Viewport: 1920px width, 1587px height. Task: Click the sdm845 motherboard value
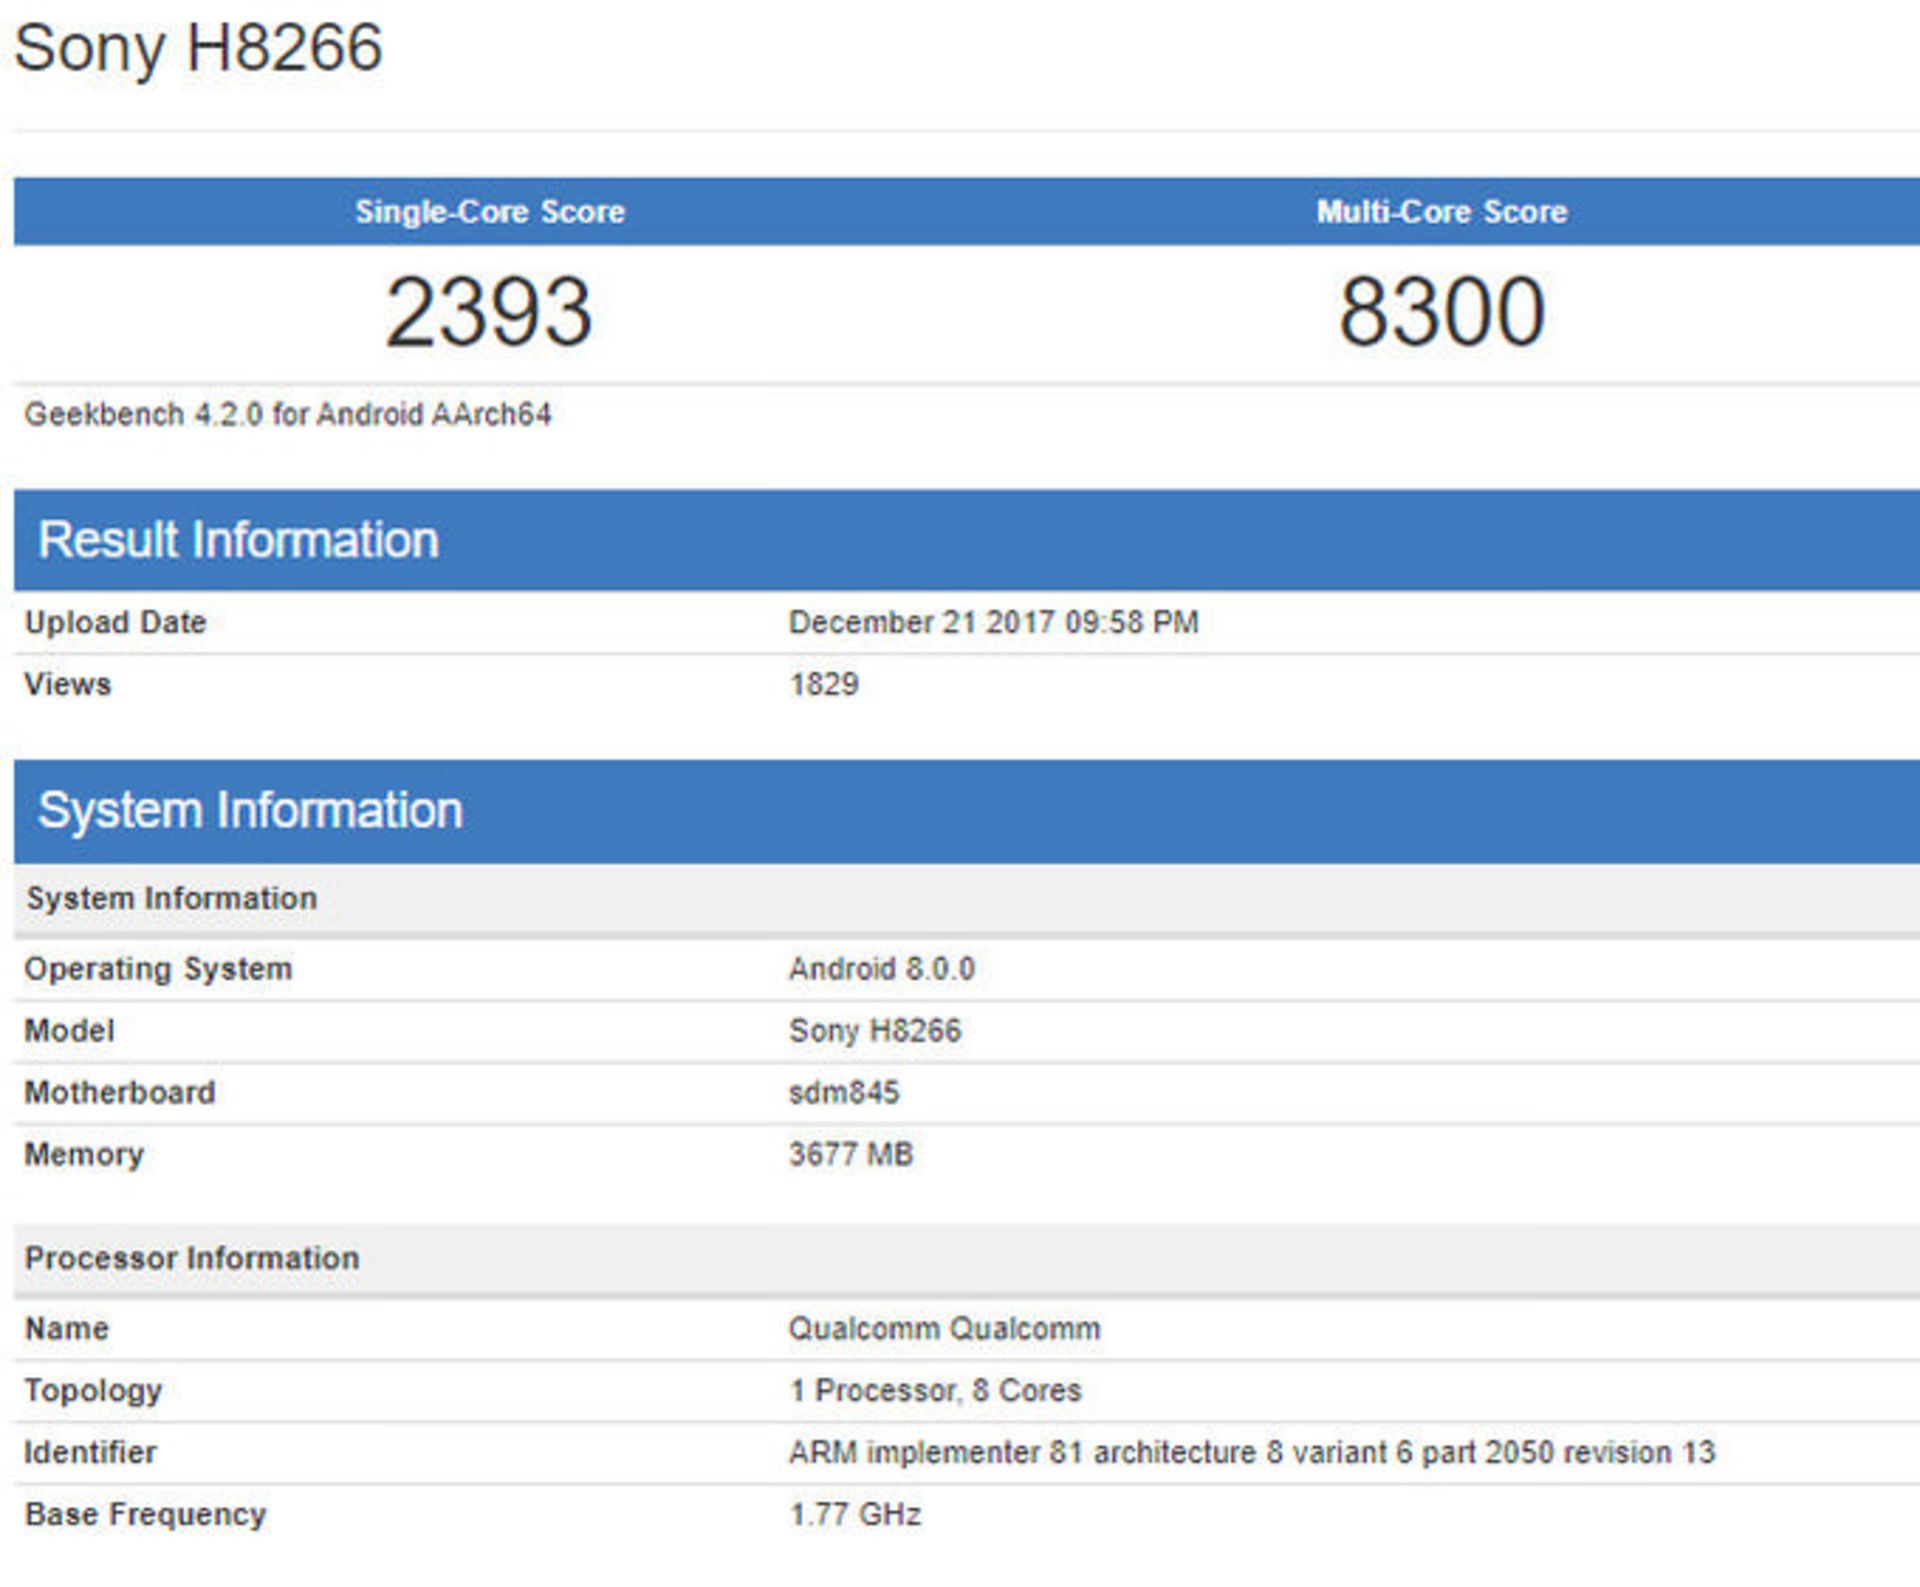tap(843, 1092)
